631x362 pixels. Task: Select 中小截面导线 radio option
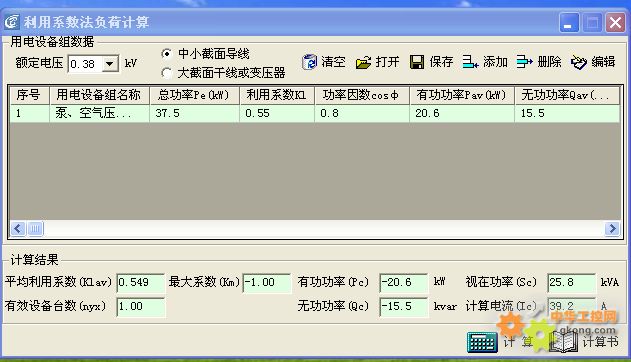pos(166,53)
